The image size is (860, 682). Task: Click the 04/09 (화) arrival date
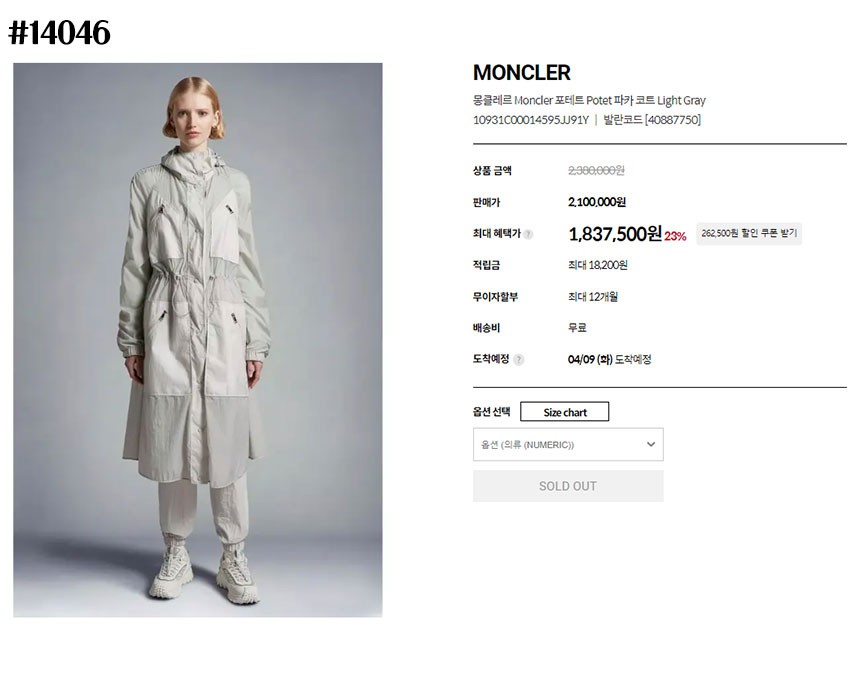pos(590,359)
